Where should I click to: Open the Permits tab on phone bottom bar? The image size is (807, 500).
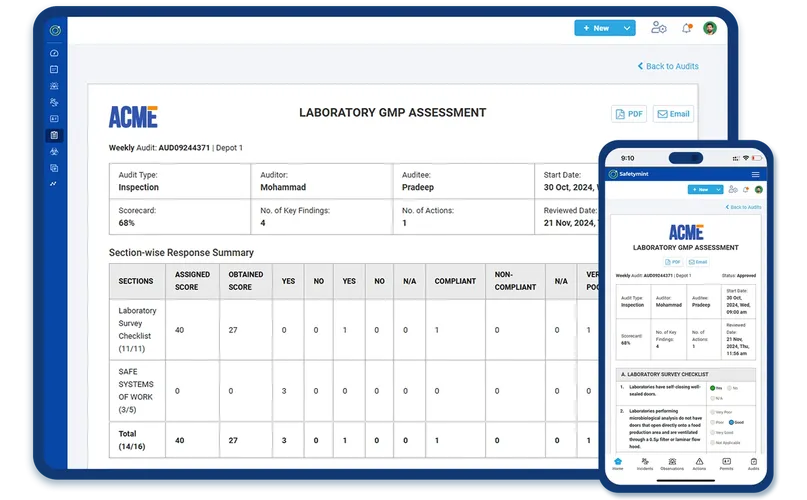(727, 464)
